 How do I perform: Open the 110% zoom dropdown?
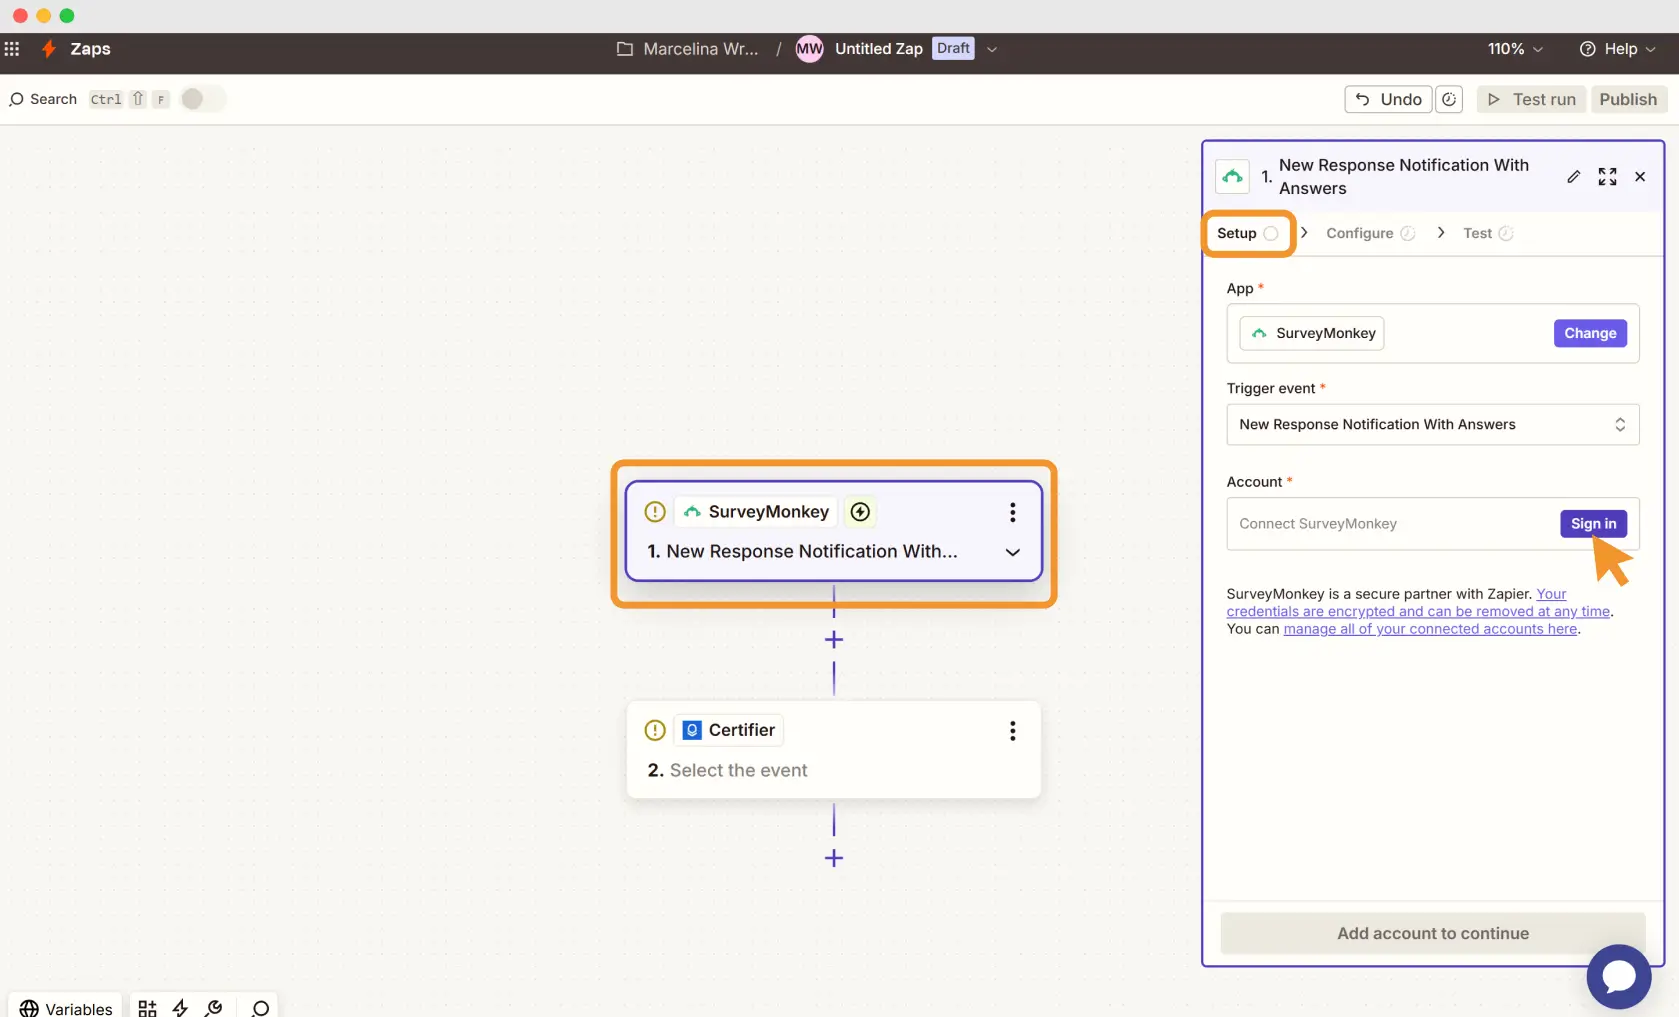[1514, 48]
